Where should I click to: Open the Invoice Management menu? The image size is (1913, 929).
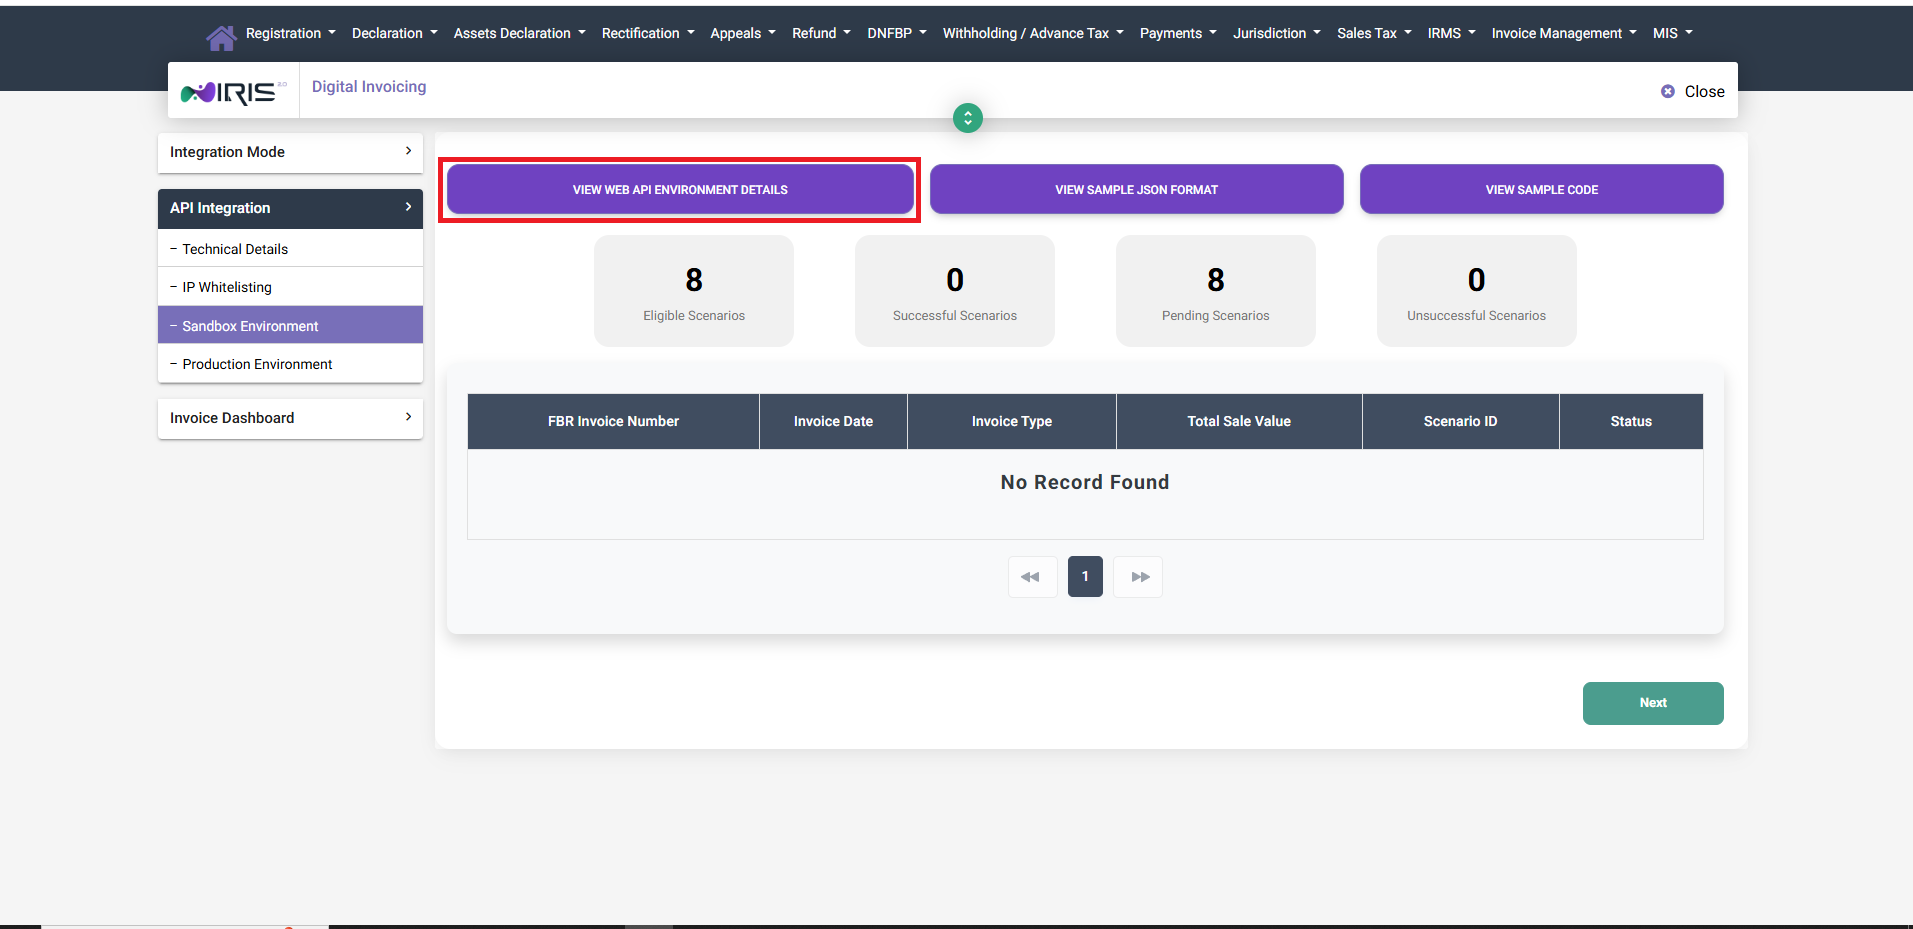[1562, 33]
